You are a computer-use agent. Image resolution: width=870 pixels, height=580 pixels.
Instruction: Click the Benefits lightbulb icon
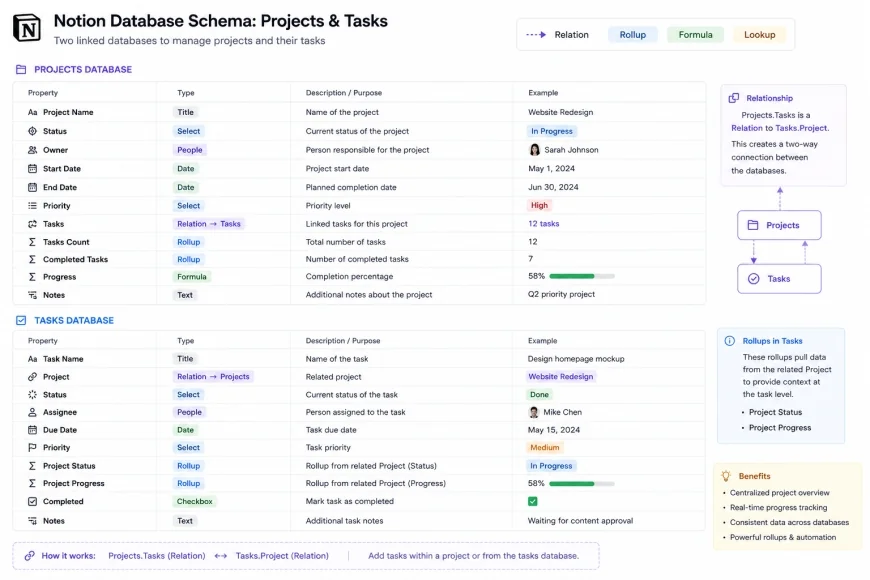726,476
